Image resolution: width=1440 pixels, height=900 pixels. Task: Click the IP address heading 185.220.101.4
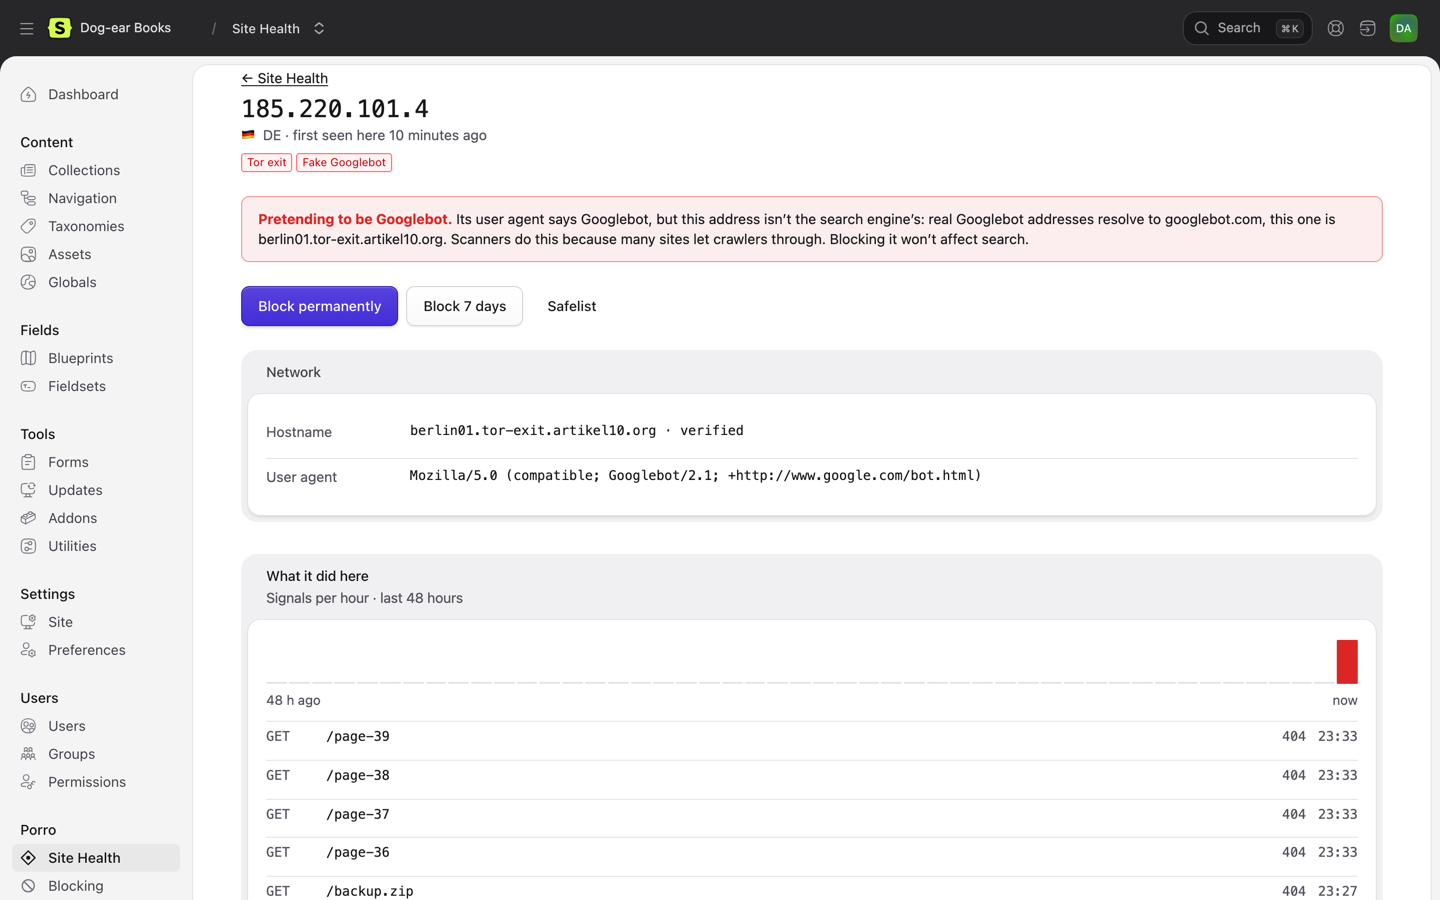pos(335,108)
